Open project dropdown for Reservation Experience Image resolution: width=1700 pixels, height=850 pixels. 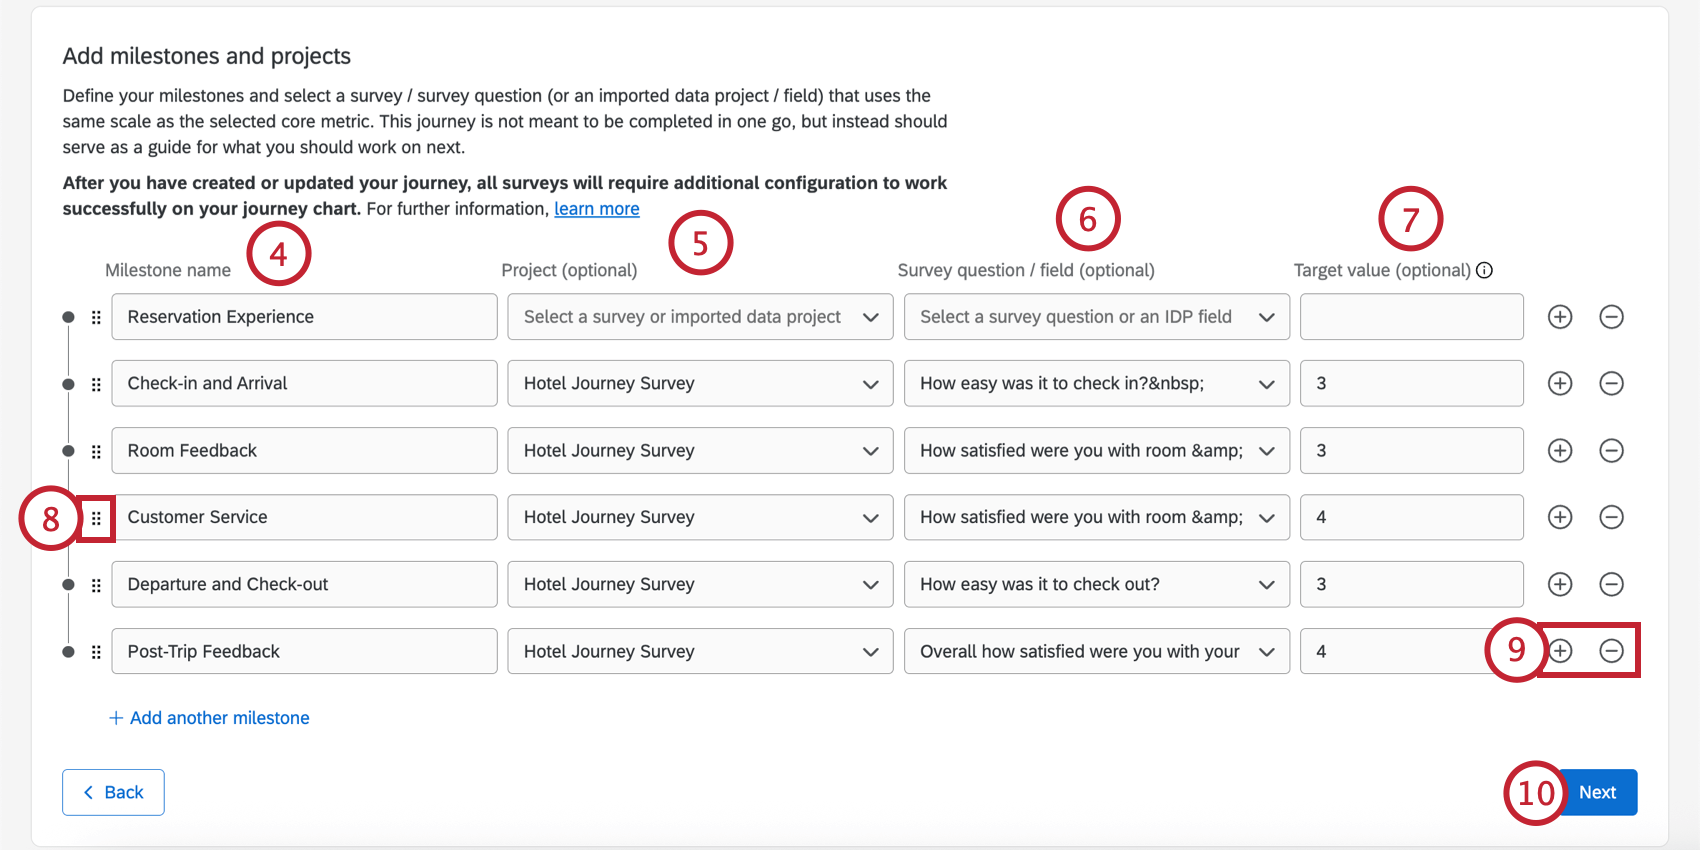pyautogui.click(x=700, y=317)
